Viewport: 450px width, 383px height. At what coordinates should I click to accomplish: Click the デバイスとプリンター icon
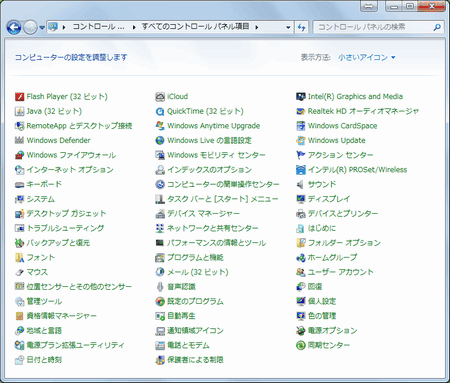[301, 213]
